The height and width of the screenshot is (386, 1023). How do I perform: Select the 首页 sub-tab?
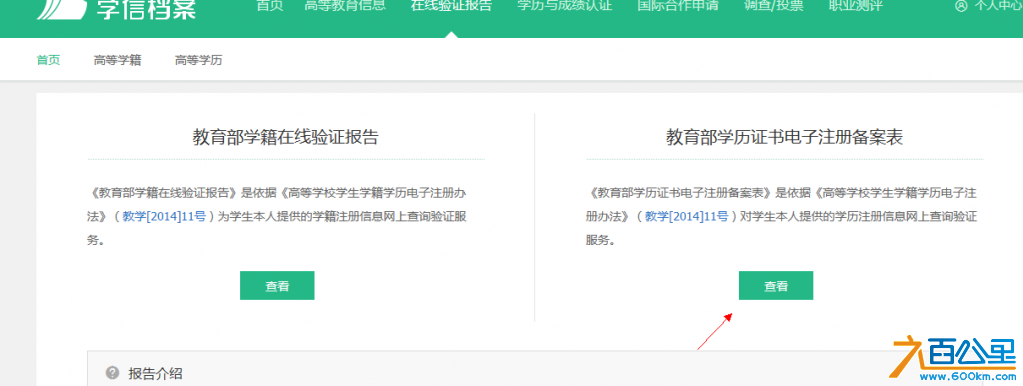[x=48, y=60]
